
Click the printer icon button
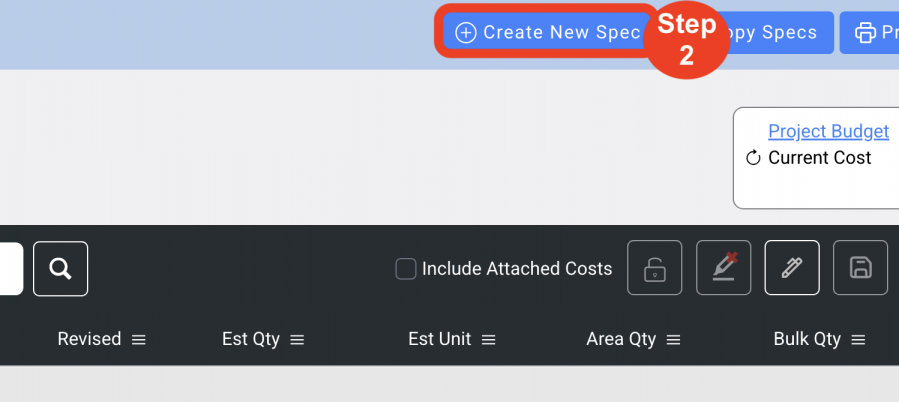(x=865, y=33)
